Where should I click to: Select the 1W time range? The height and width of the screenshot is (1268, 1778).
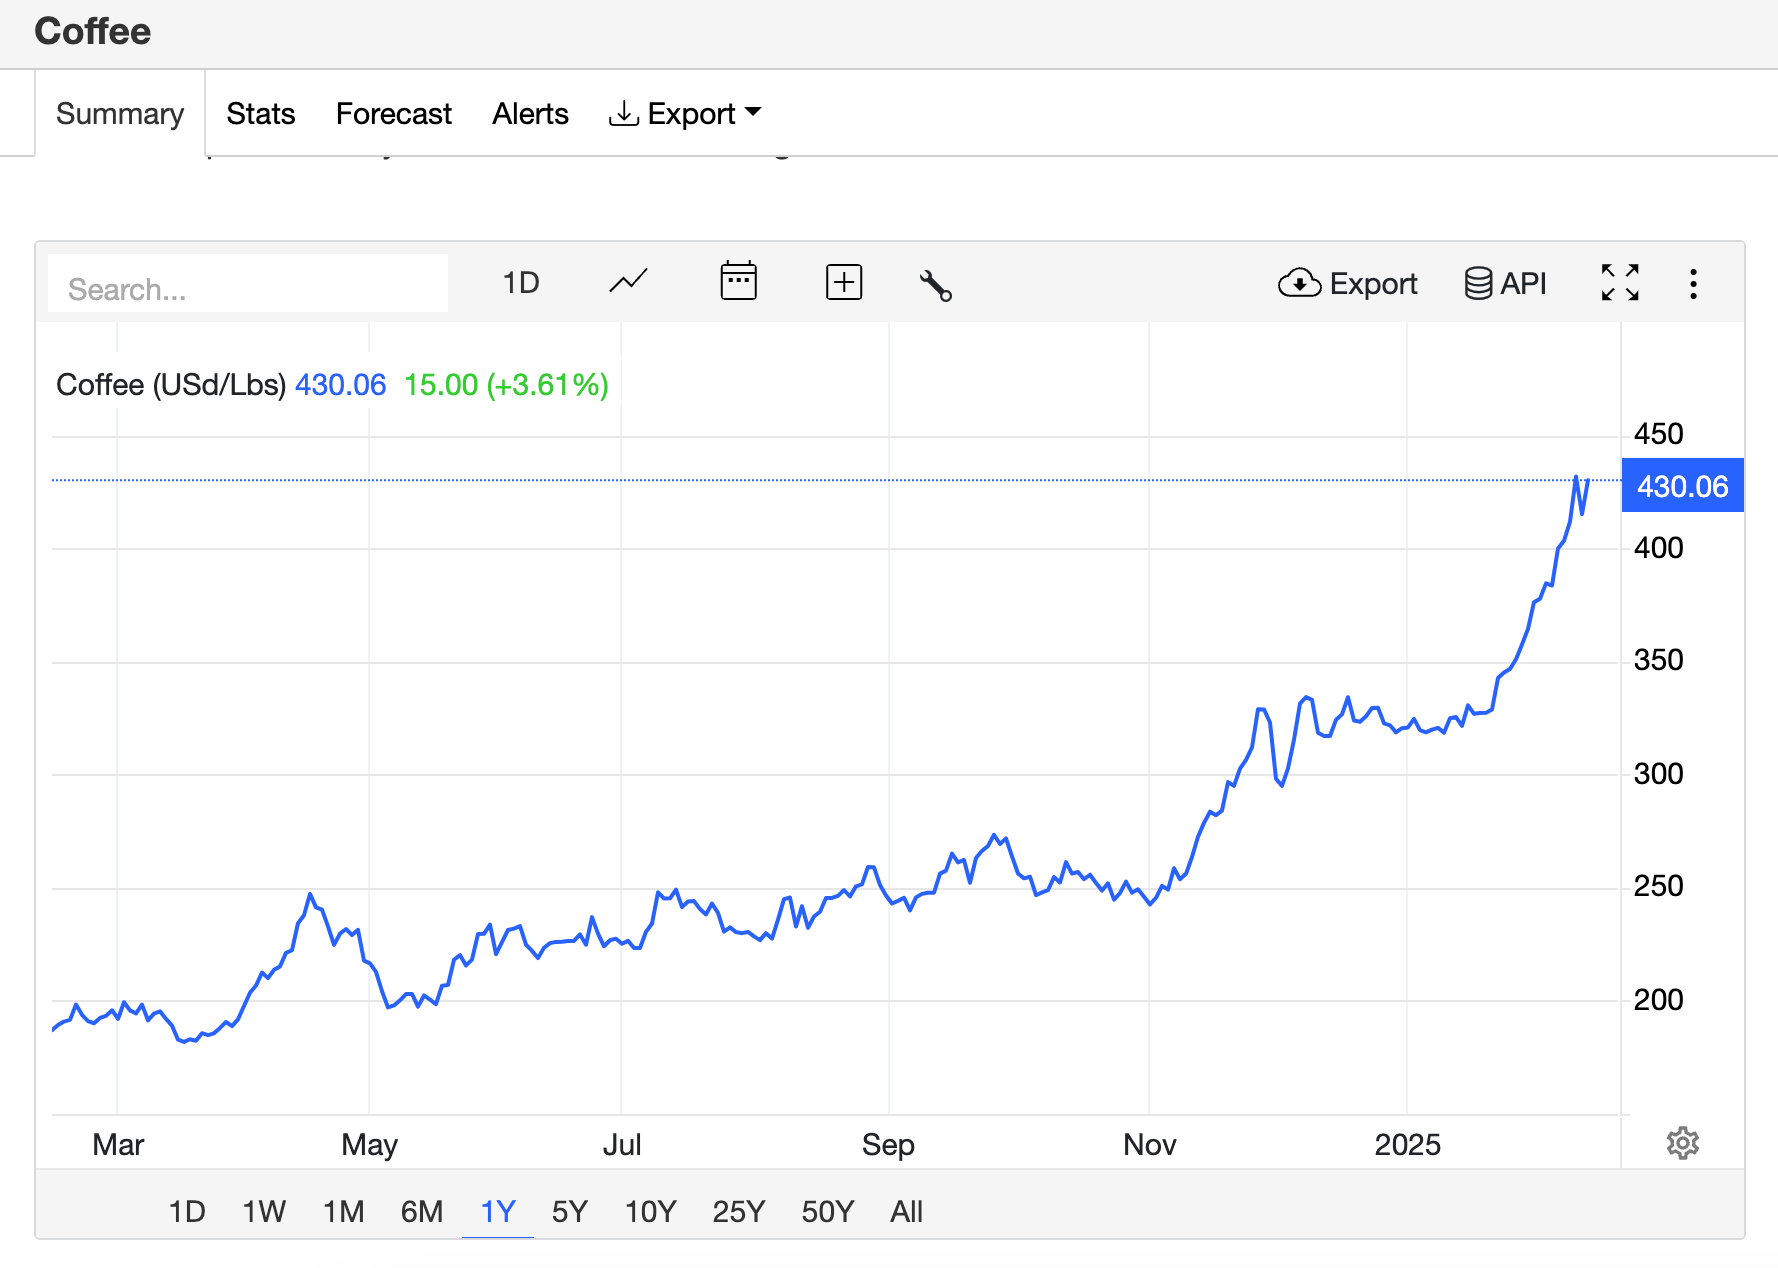tap(264, 1212)
